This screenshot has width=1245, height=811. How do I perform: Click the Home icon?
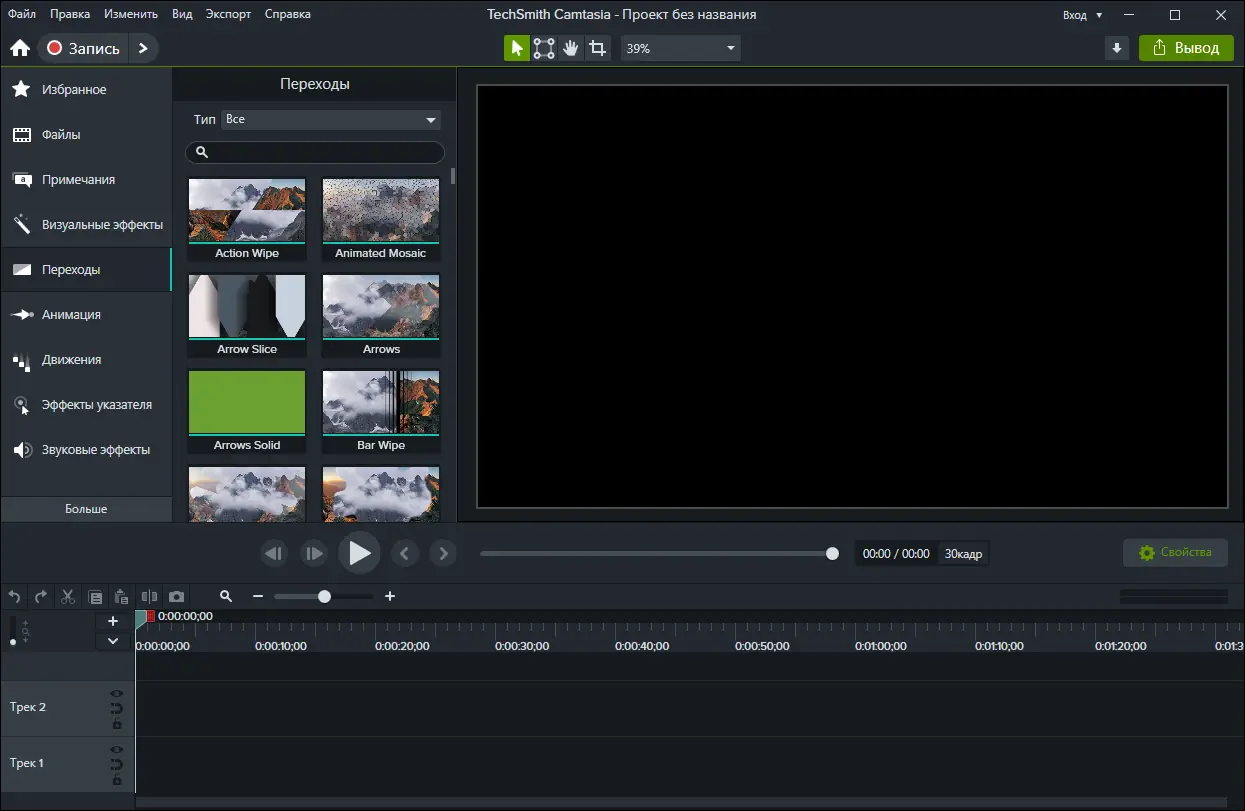coord(19,48)
